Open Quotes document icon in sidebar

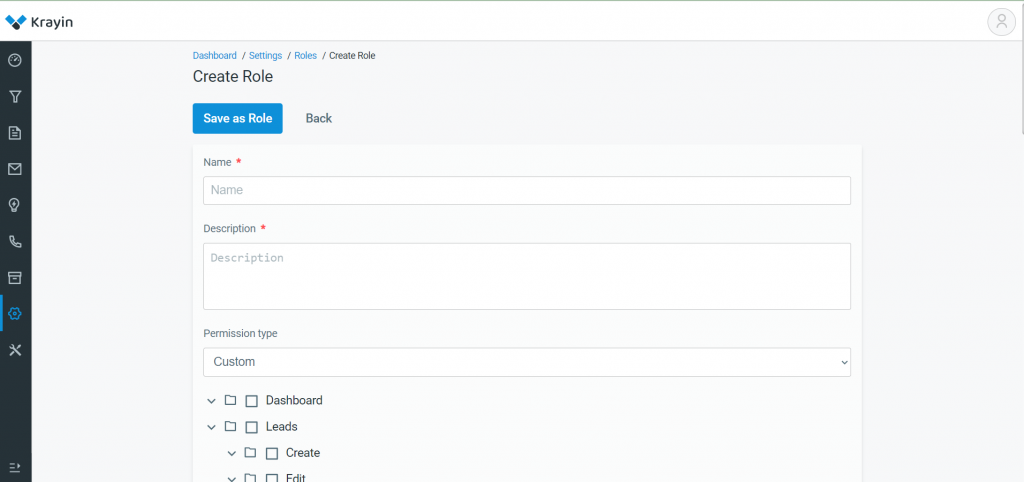[15, 133]
